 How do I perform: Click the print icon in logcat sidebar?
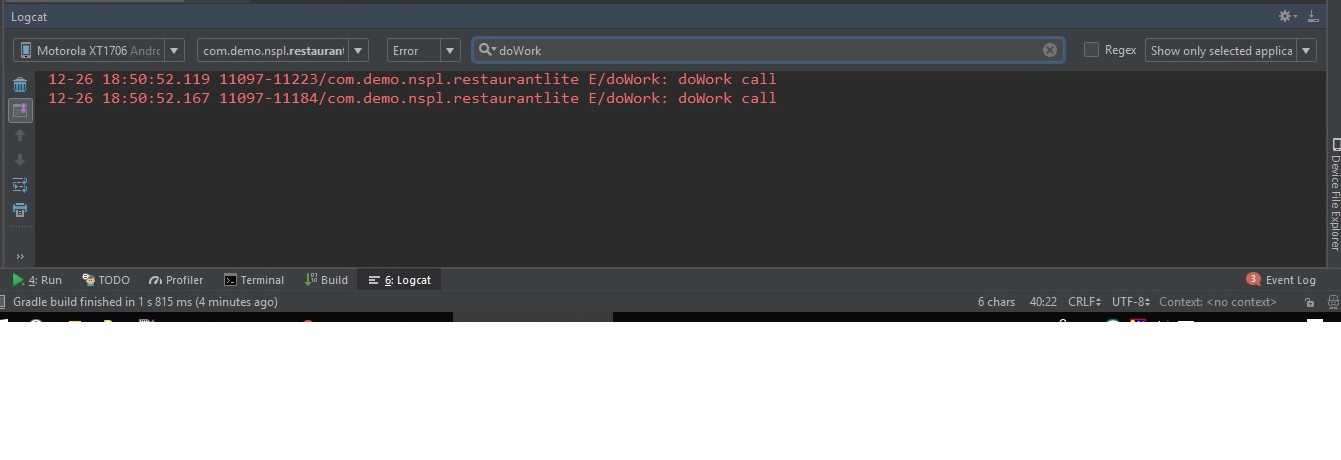click(x=20, y=210)
